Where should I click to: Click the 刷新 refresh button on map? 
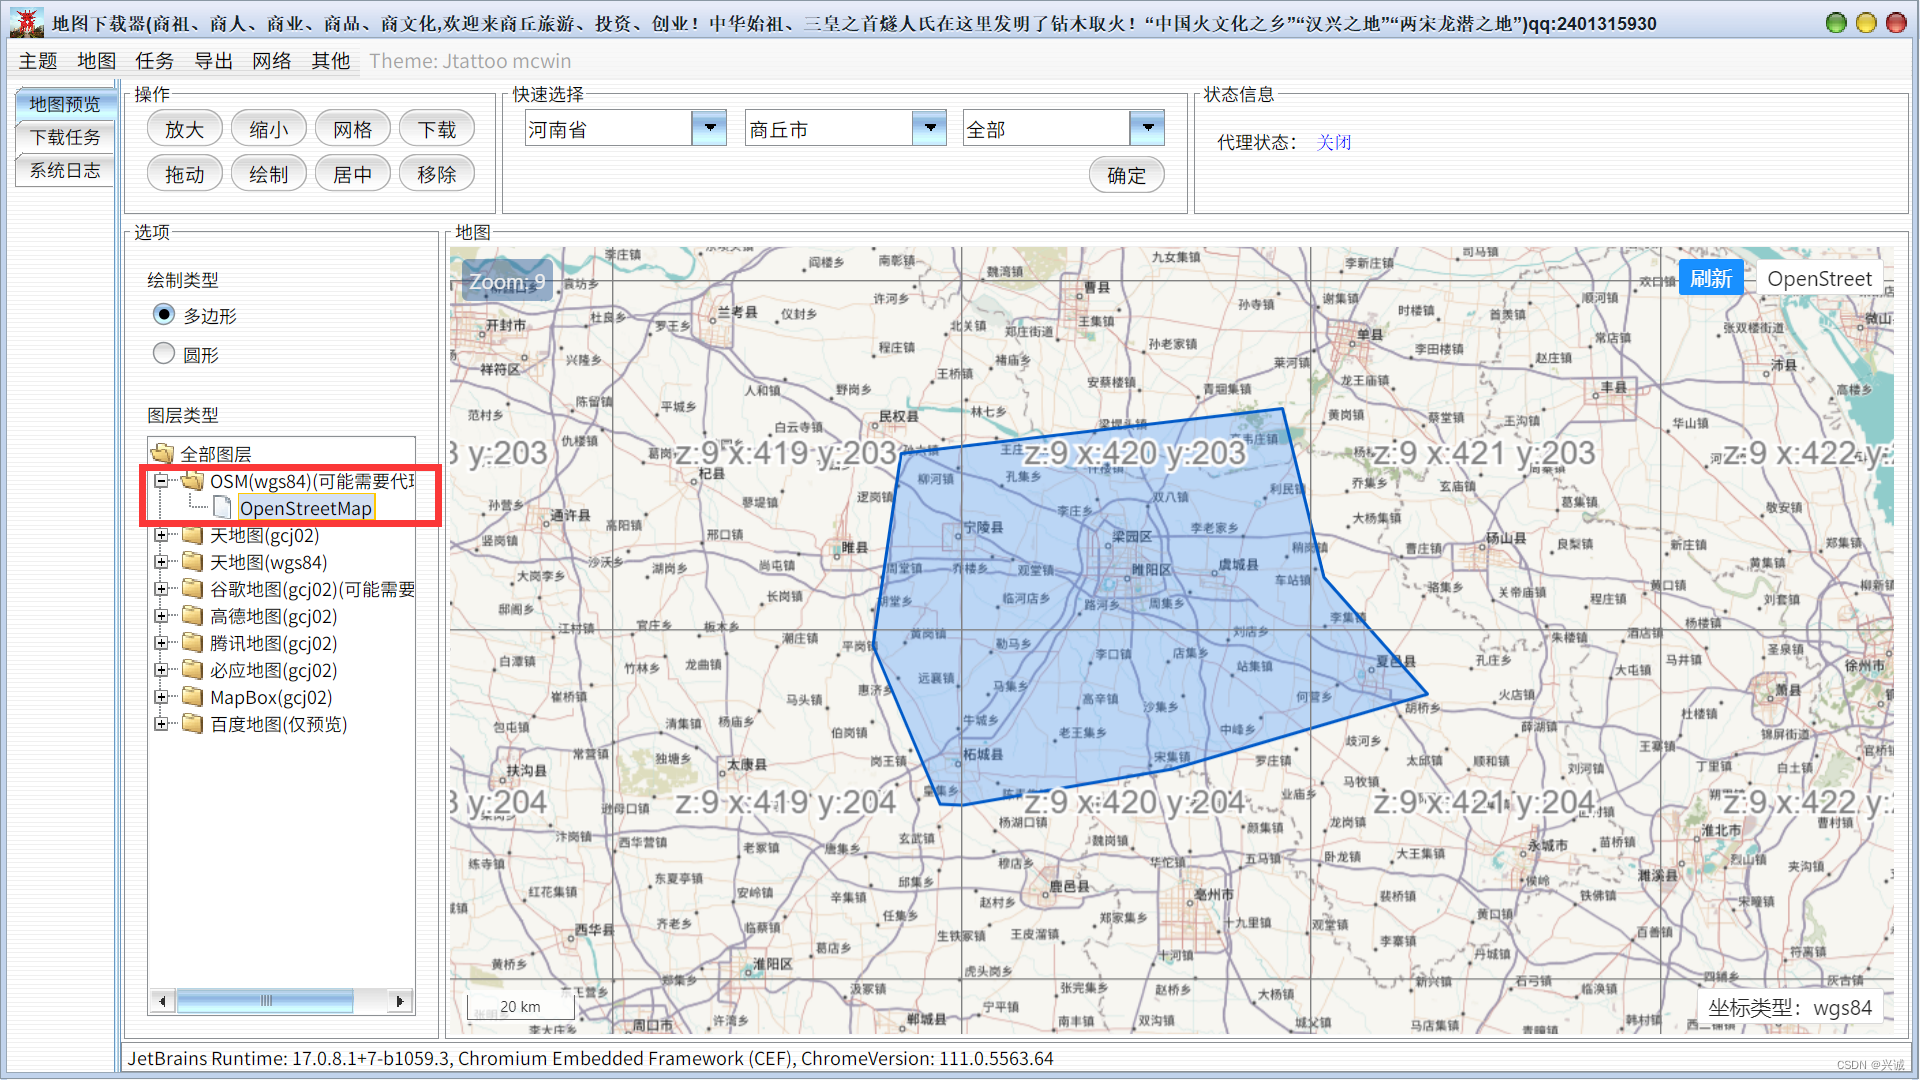click(1710, 278)
